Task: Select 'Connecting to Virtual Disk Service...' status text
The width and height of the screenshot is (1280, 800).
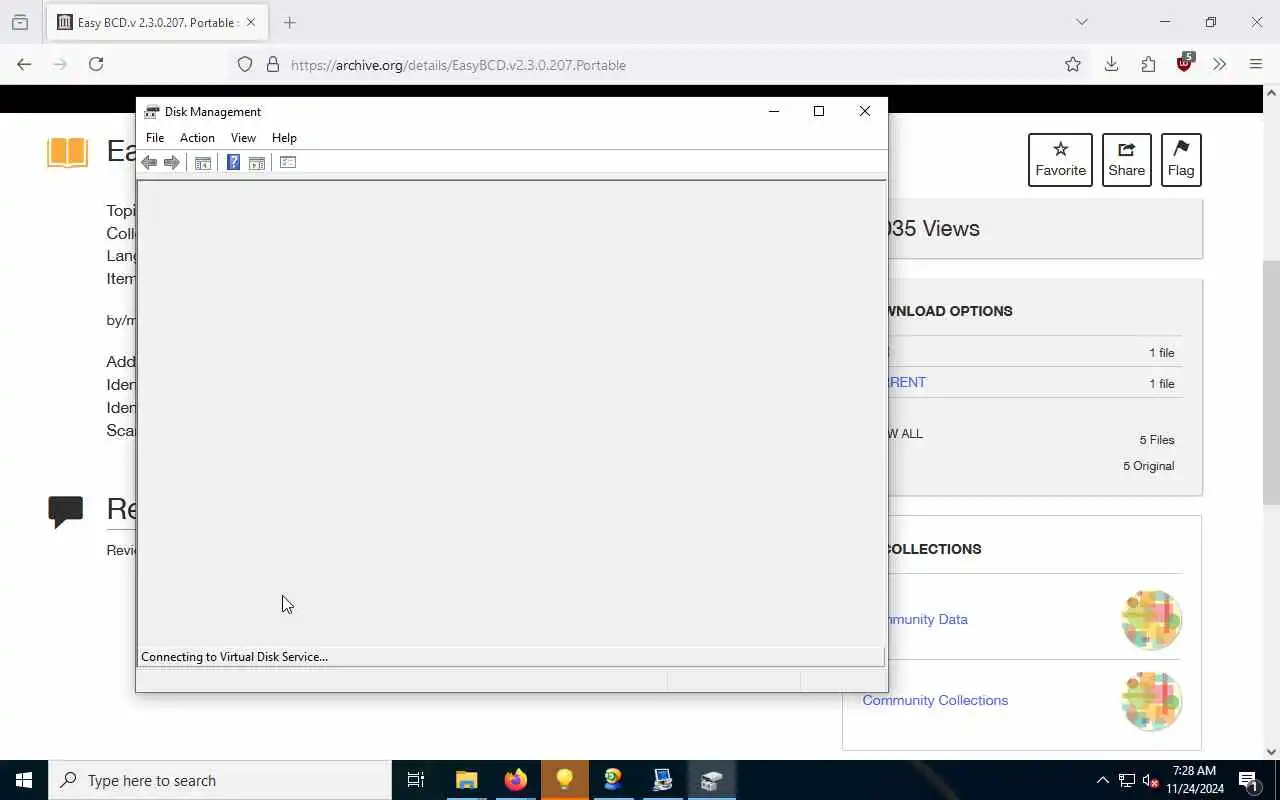Action: (235, 657)
